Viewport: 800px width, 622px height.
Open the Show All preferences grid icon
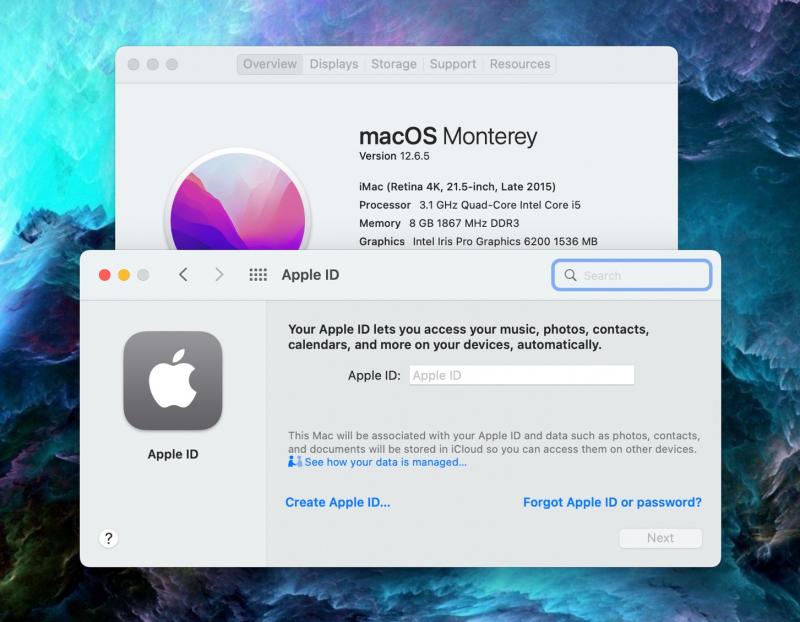(258, 275)
